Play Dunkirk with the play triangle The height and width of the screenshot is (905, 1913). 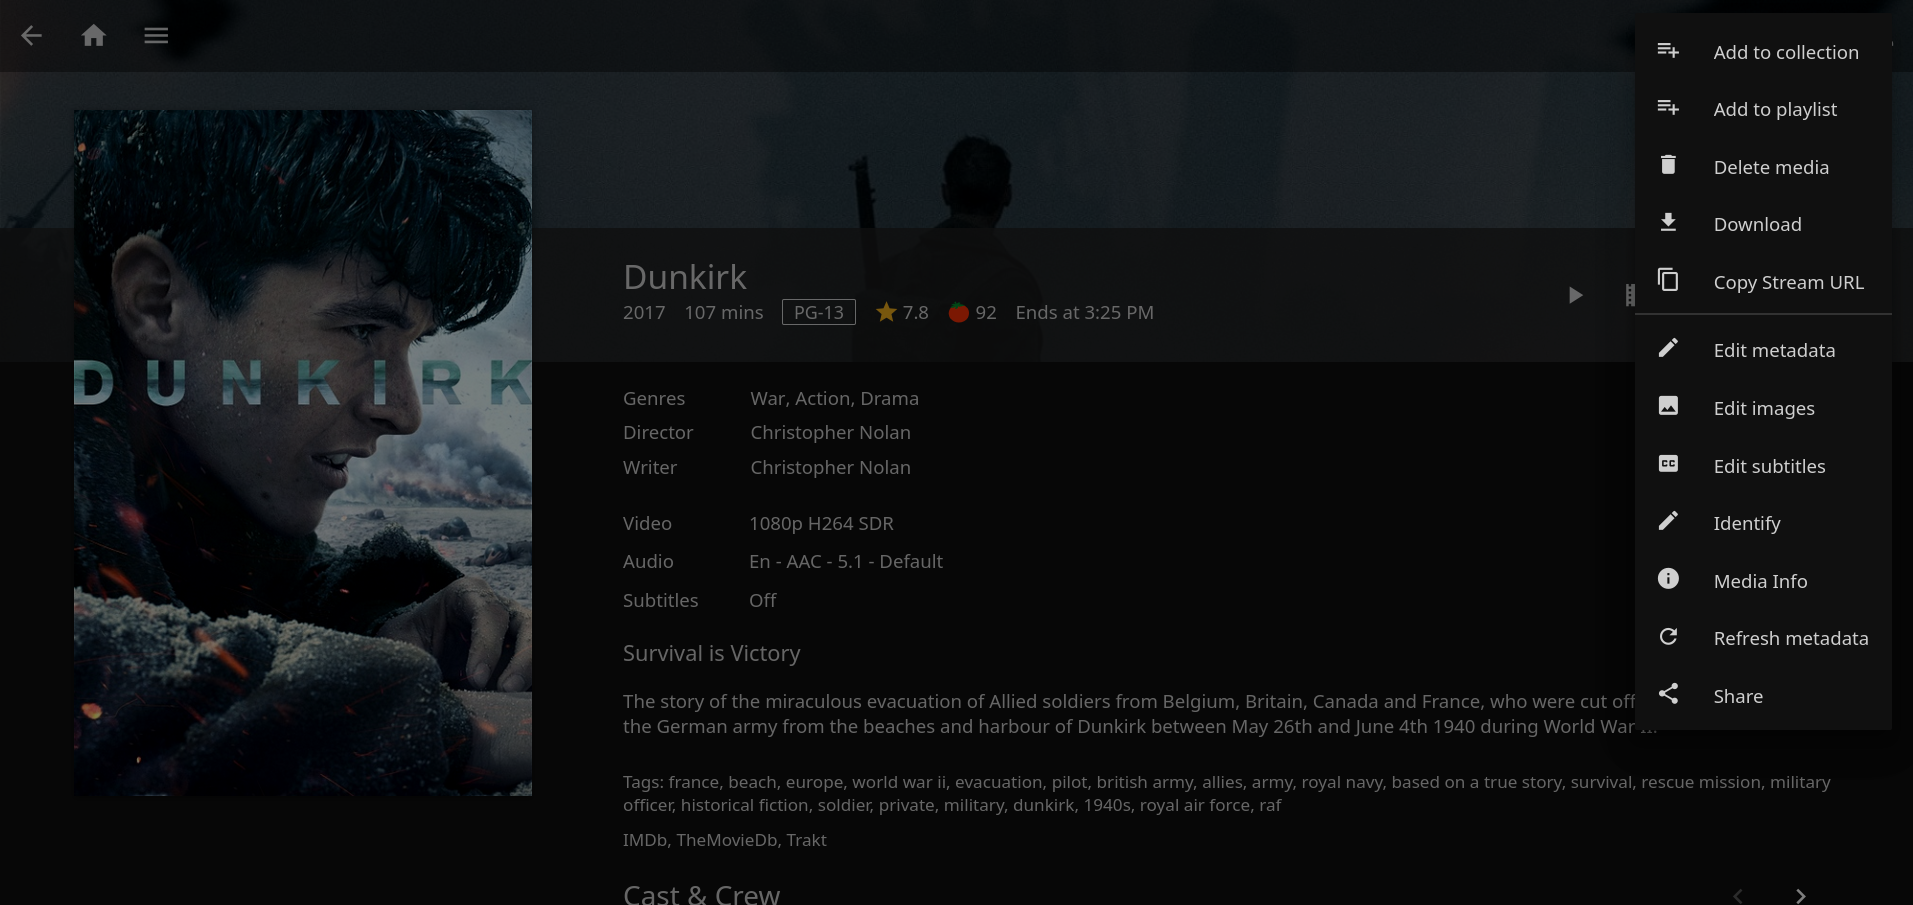coord(1575,295)
